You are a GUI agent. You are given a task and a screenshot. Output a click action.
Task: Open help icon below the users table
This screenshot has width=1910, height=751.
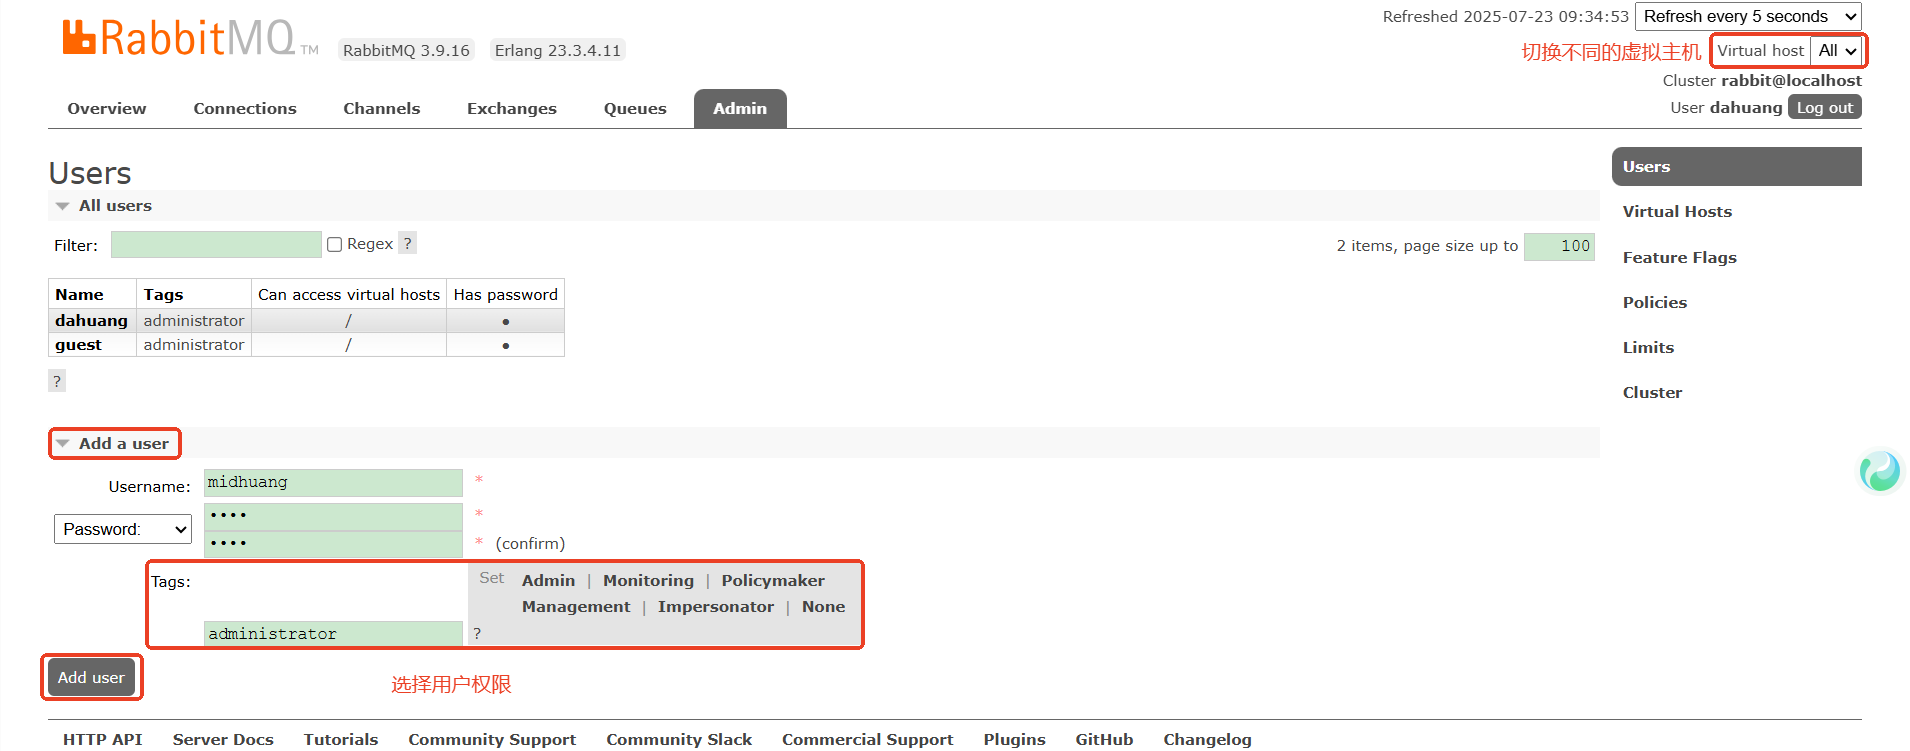pos(57,381)
